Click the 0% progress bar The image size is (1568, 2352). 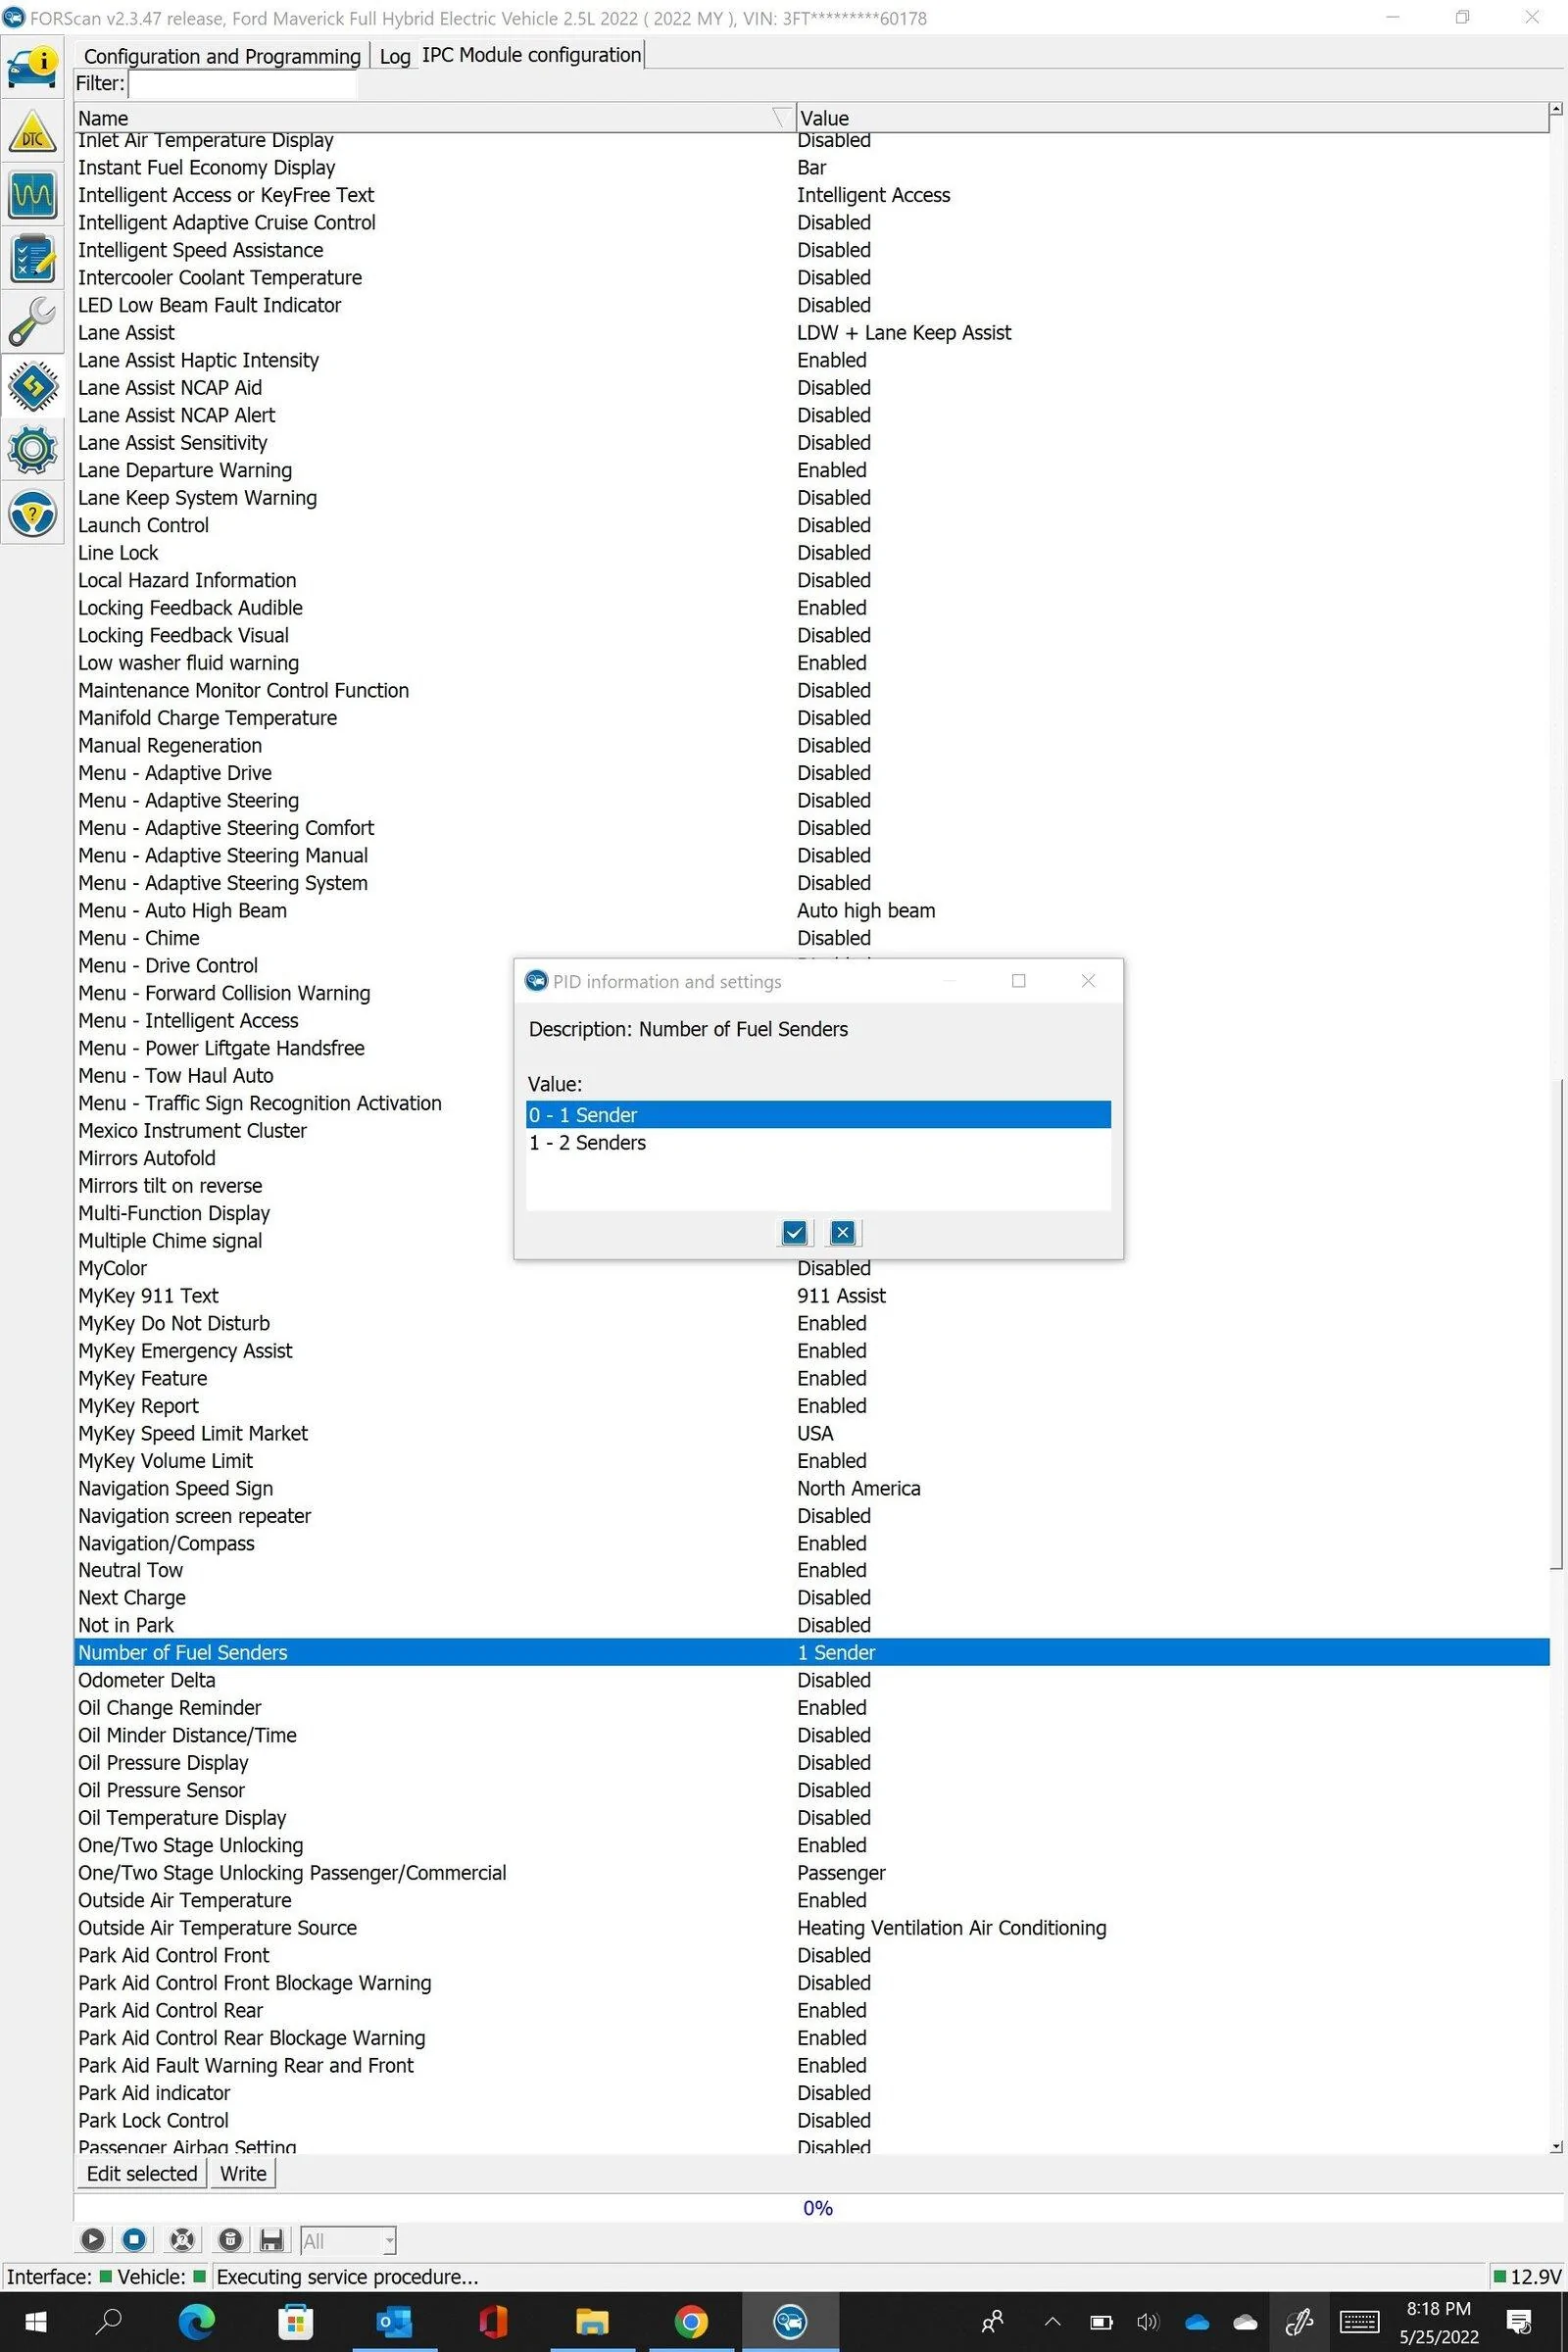(818, 2208)
